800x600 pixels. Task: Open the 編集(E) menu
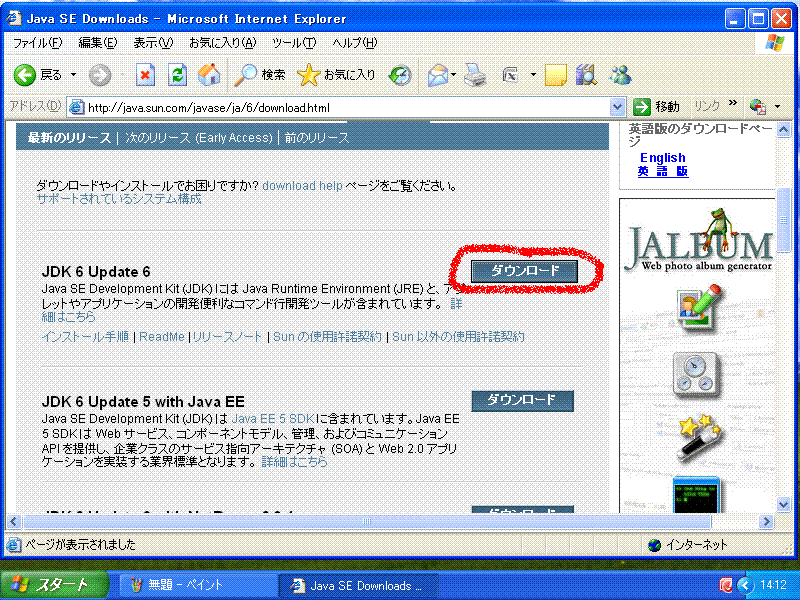98,43
